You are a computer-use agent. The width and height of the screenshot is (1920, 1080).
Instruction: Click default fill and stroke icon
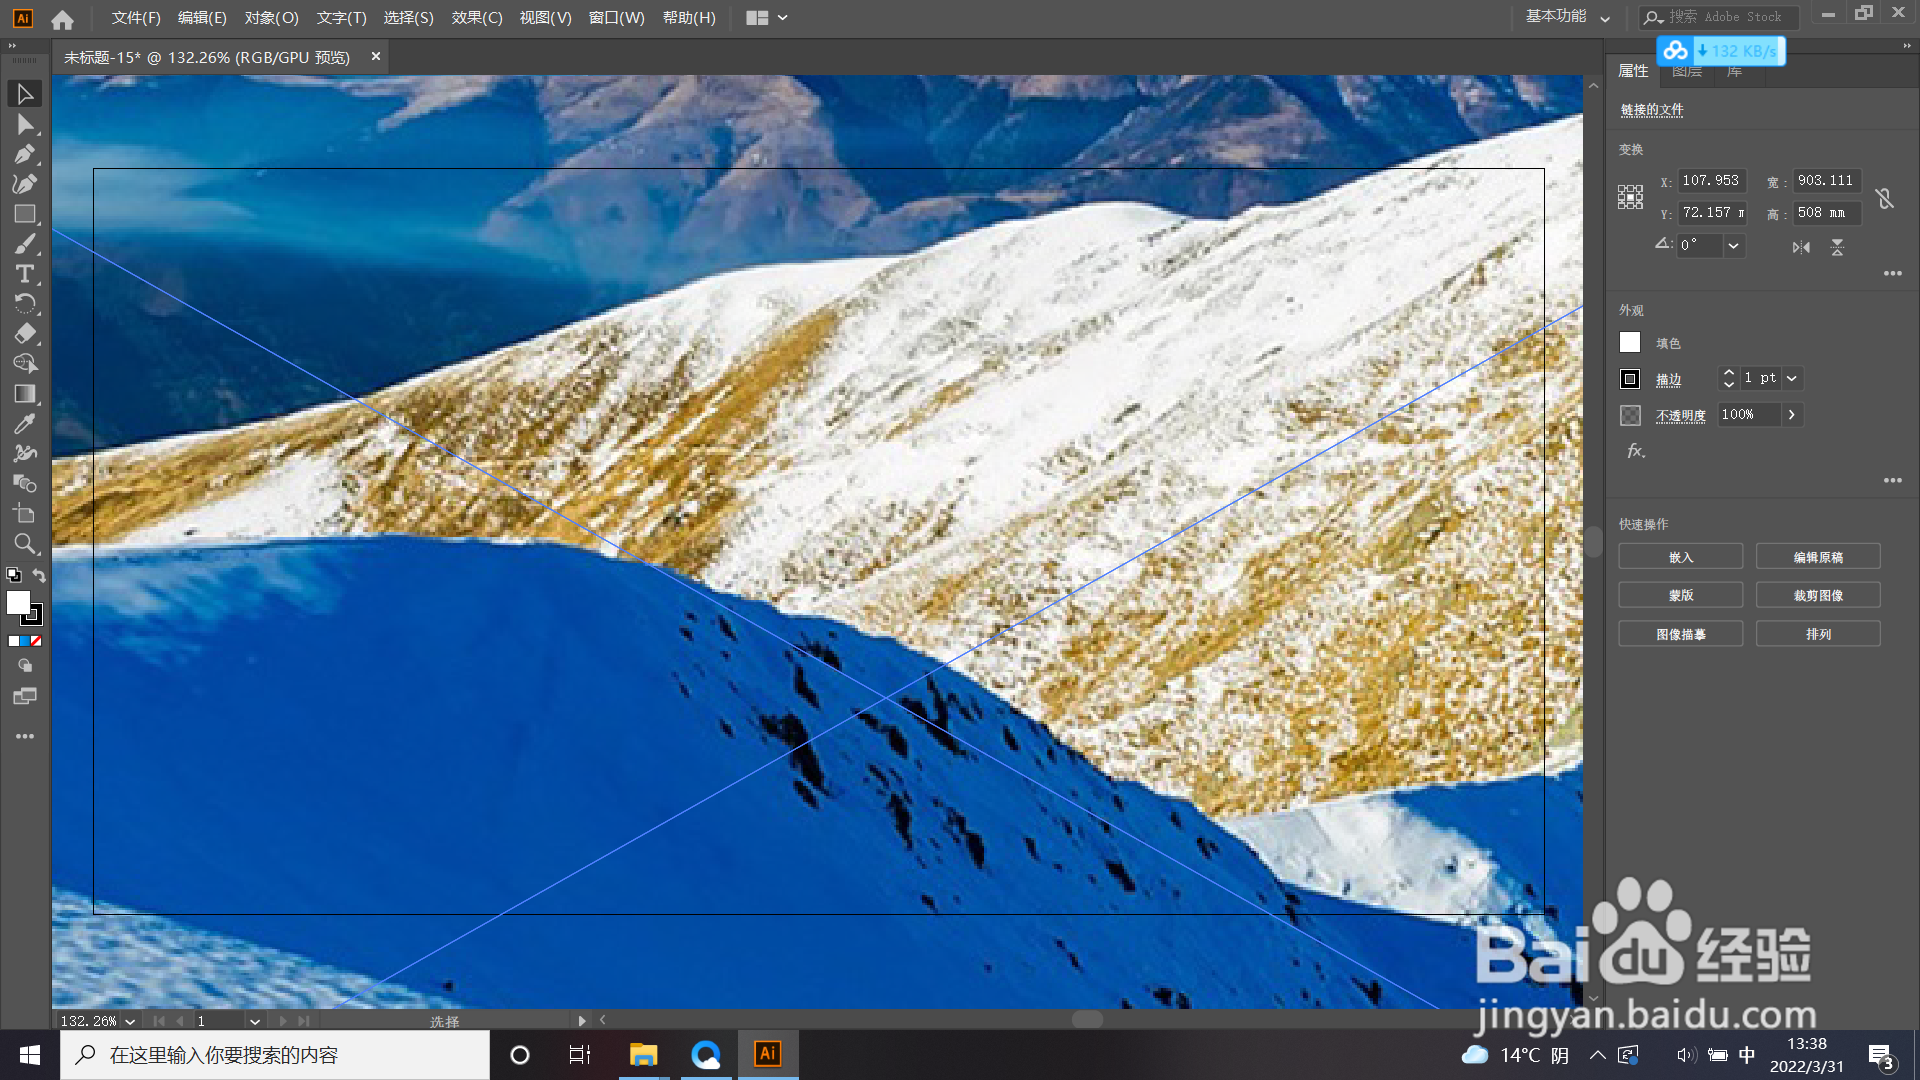pos(13,575)
